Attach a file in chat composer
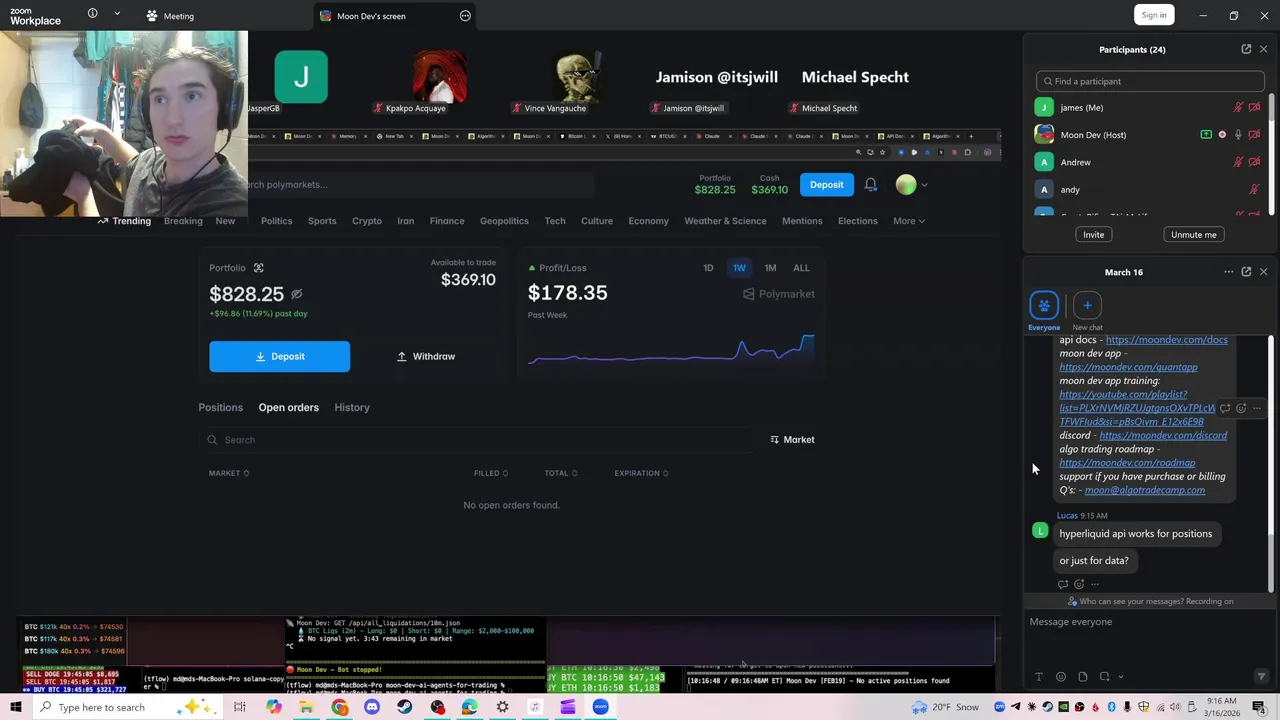Viewport: 1280px width, 720px height. click(x=1083, y=677)
